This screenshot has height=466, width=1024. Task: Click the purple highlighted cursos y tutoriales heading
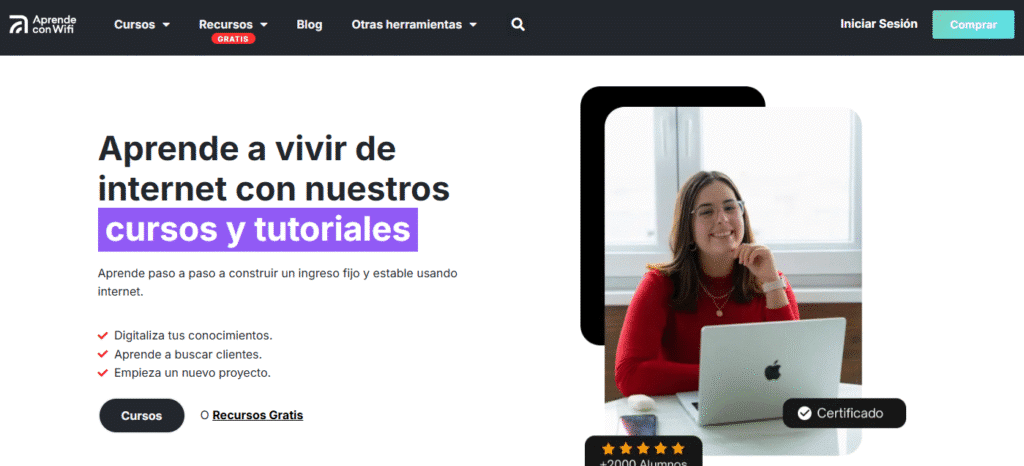point(258,230)
